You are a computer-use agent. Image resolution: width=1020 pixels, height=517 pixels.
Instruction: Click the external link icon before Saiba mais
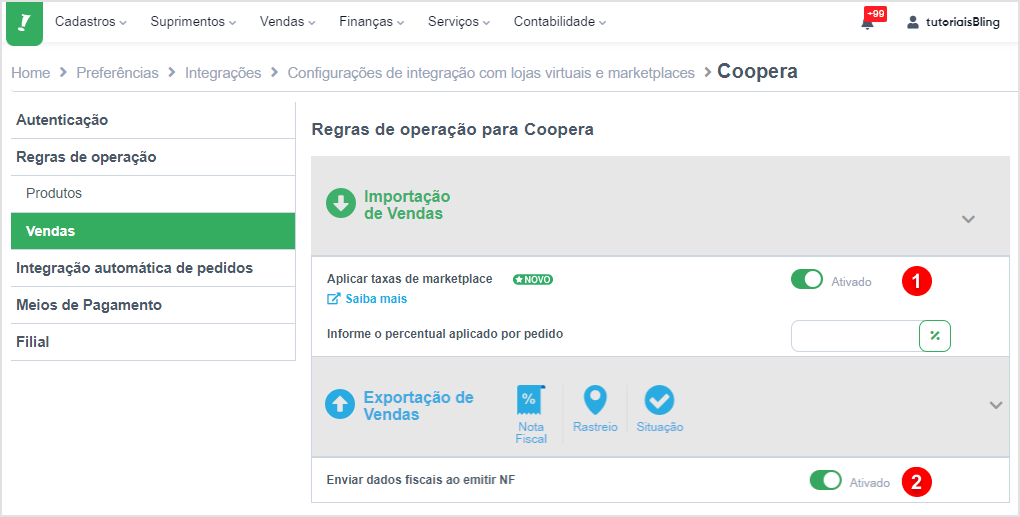tap(334, 298)
